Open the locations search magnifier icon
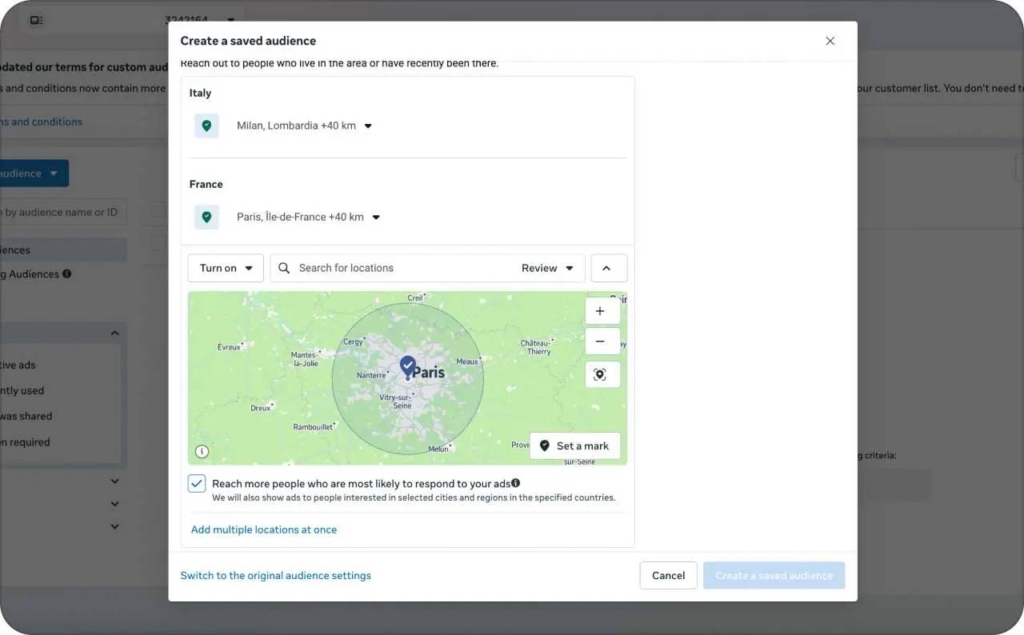Screen dimensions: 1024x635 pyautogui.click(x=283, y=267)
